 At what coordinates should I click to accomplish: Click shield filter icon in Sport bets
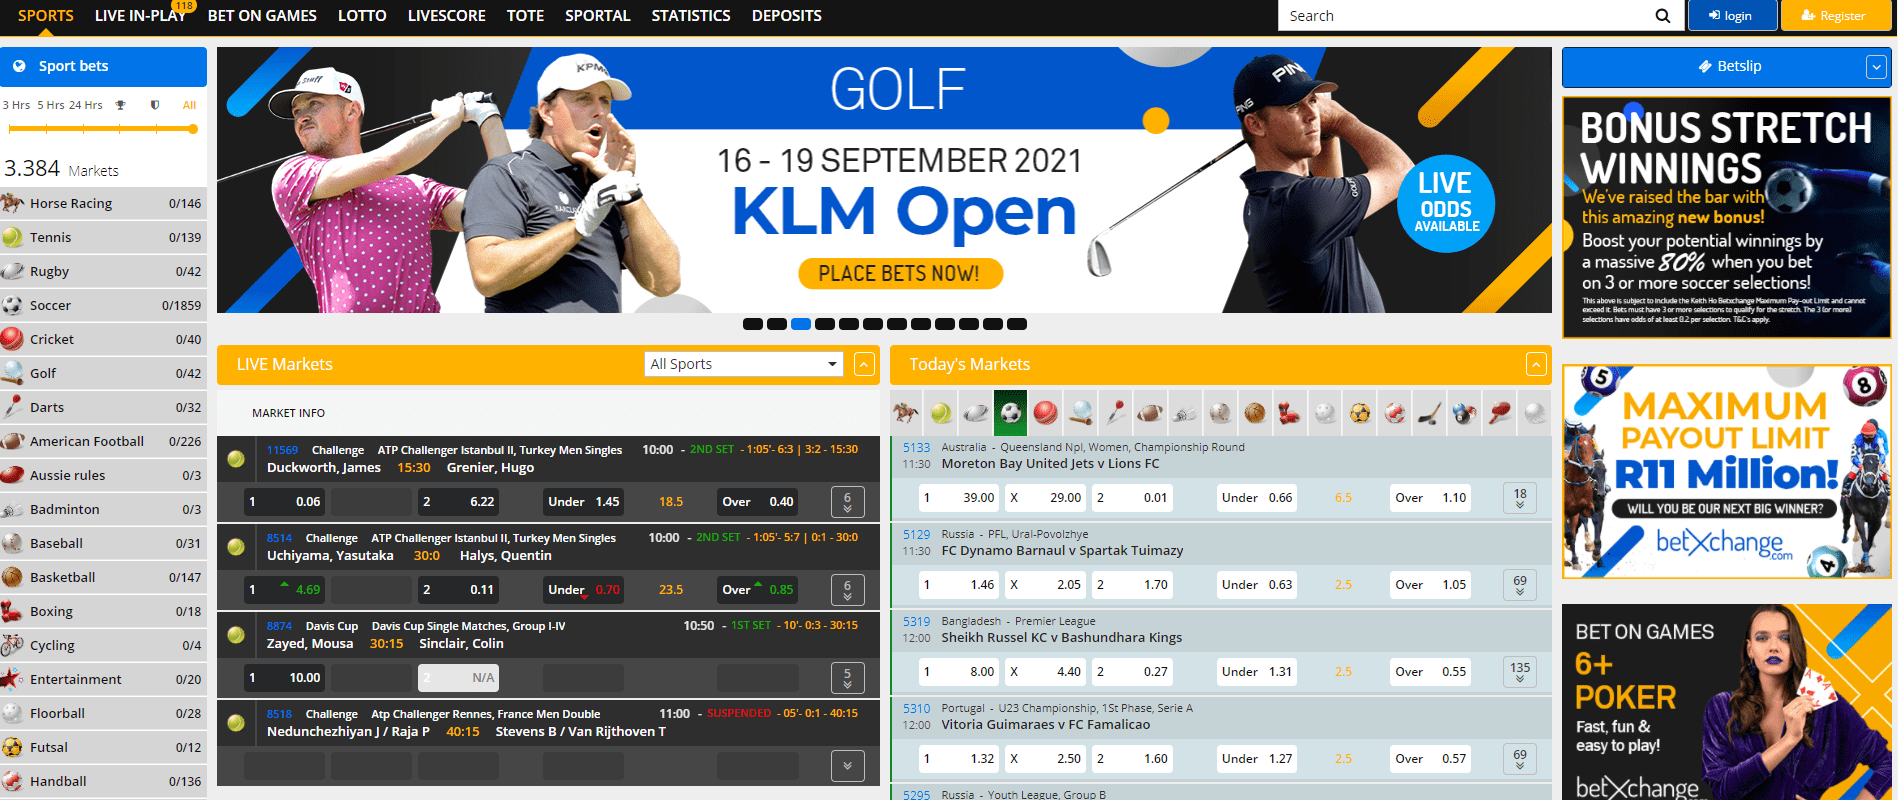(x=155, y=105)
